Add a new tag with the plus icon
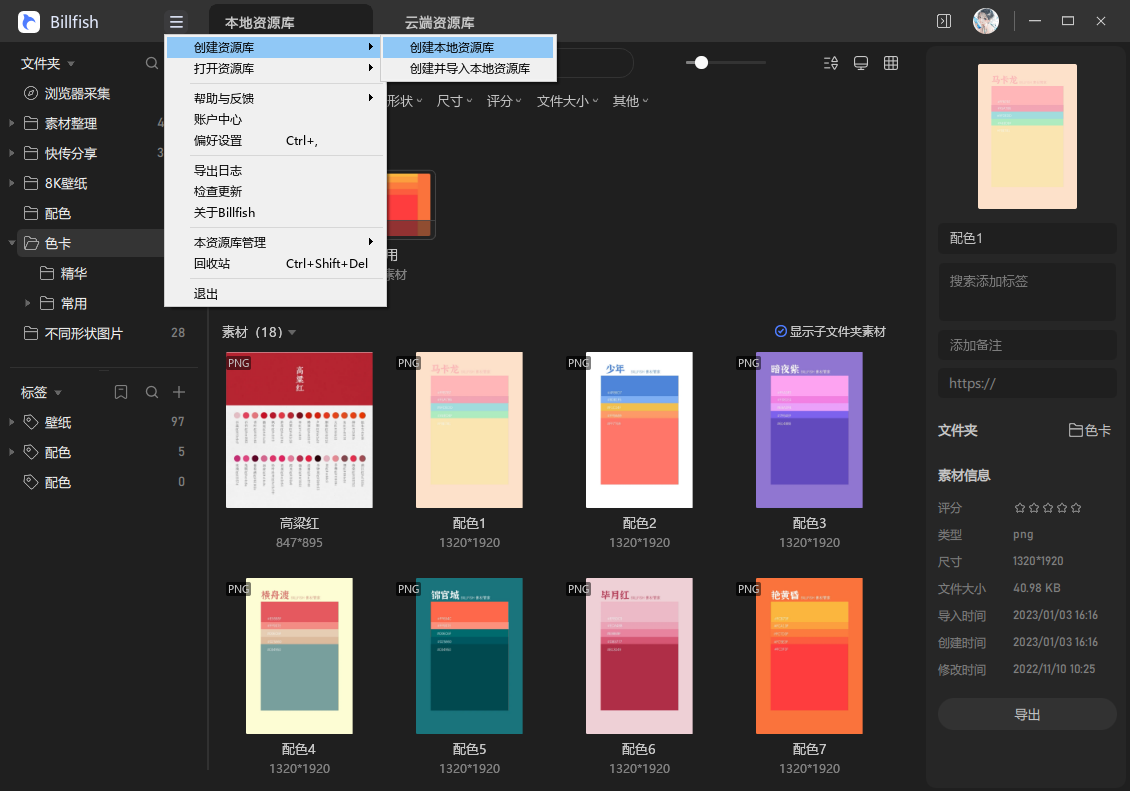Image resolution: width=1130 pixels, height=791 pixels. 179,392
